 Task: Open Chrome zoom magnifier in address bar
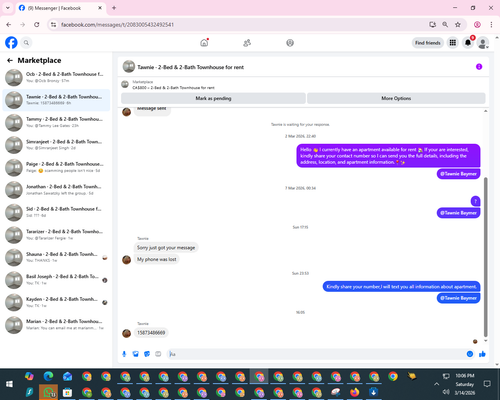point(445,25)
